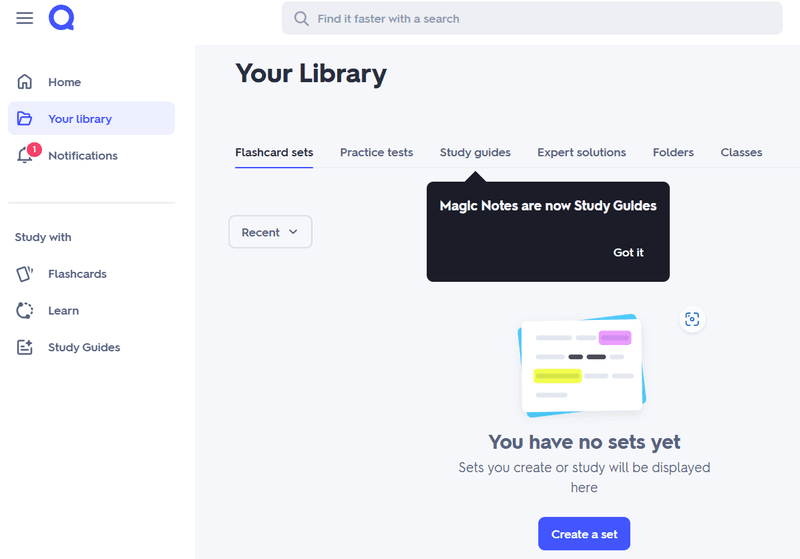800x559 pixels.
Task: Select the Expert solutions tab
Action: click(x=581, y=153)
